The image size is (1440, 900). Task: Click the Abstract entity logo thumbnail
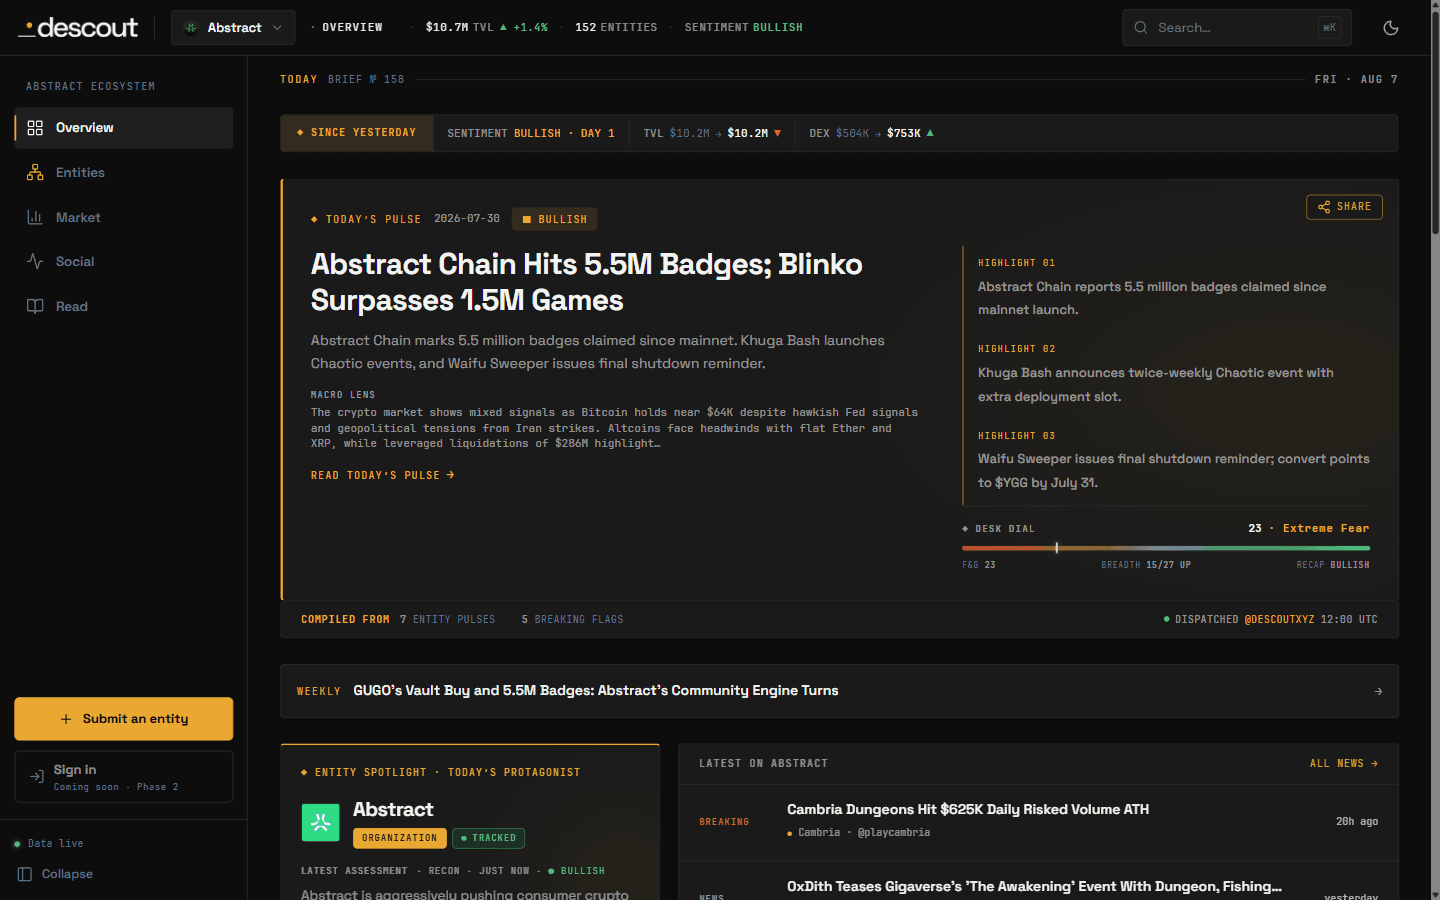tap(321, 822)
